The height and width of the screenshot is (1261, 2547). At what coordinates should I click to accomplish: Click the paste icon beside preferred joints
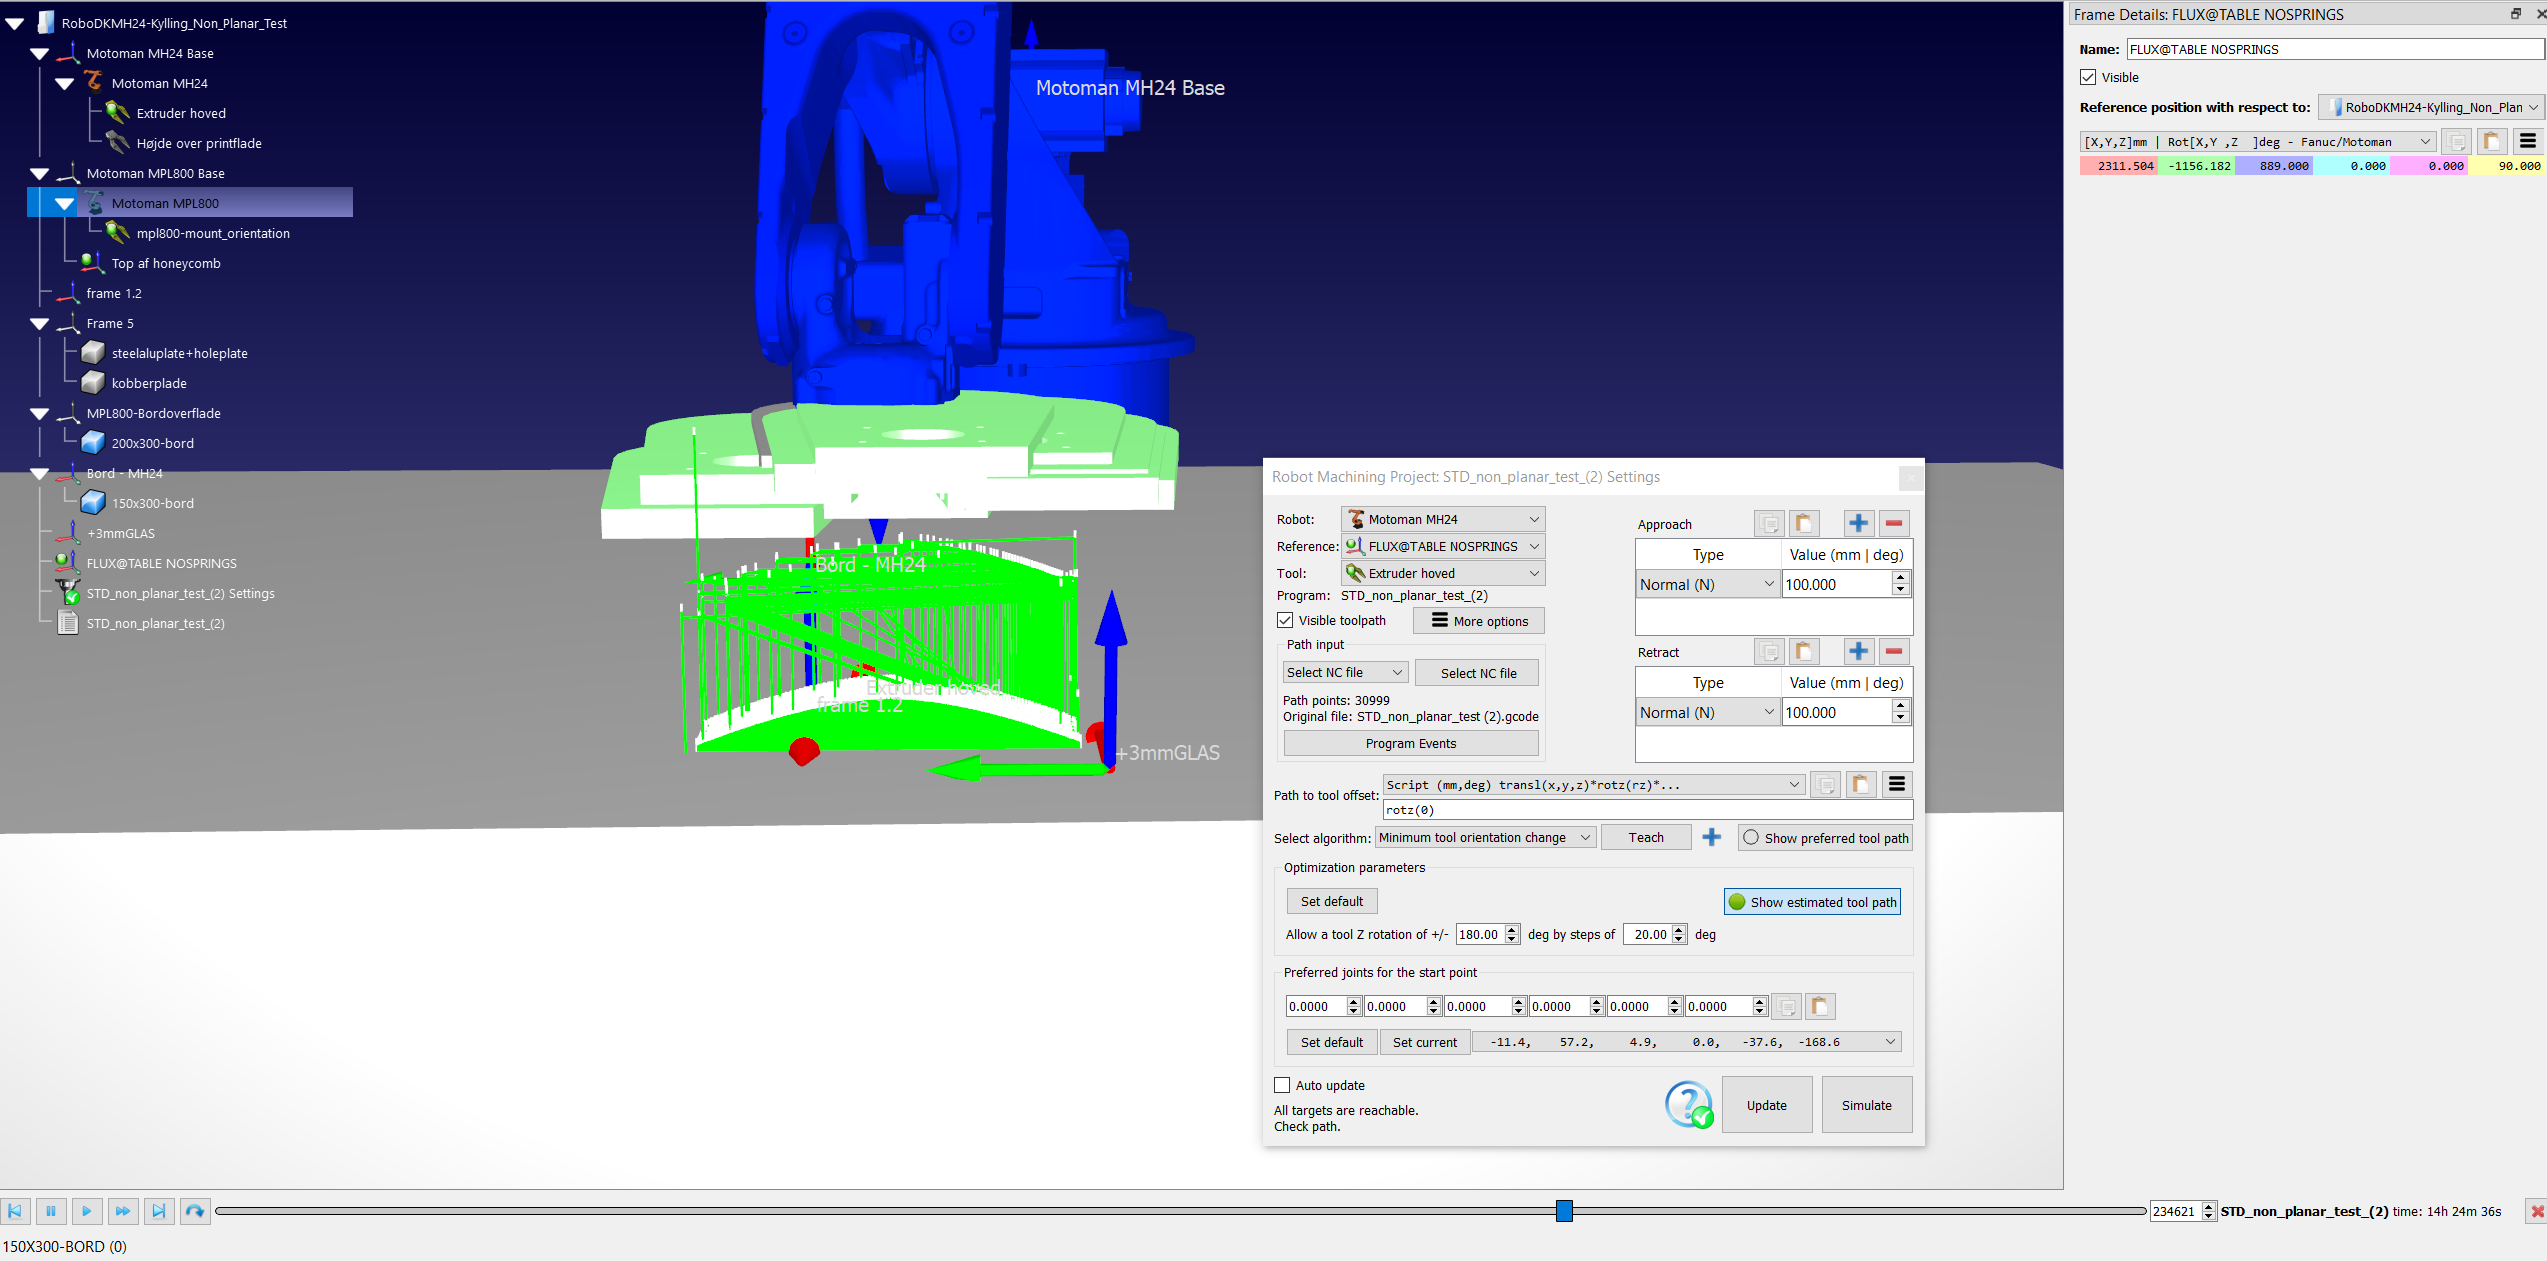[x=1820, y=1006]
